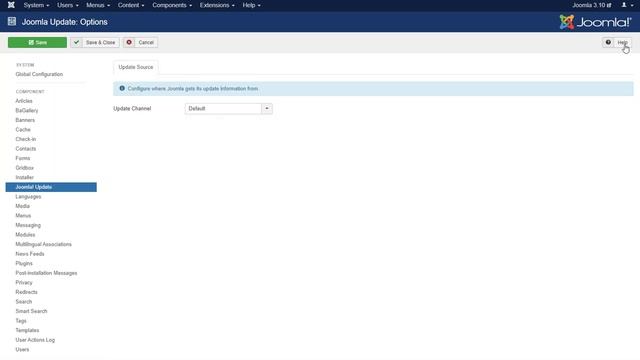Open the Users menu
The height and width of the screenshot is (360, 640).
[68, 5]
